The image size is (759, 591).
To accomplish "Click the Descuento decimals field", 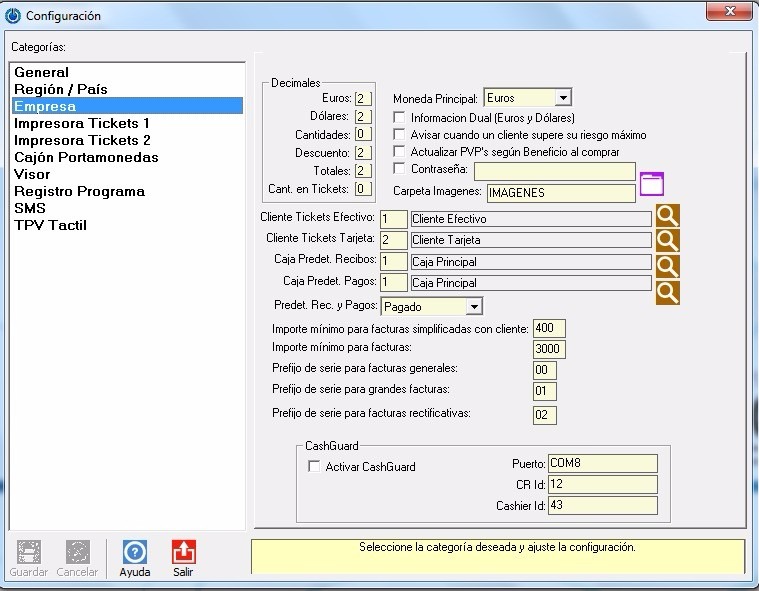I will pos(363,152).
